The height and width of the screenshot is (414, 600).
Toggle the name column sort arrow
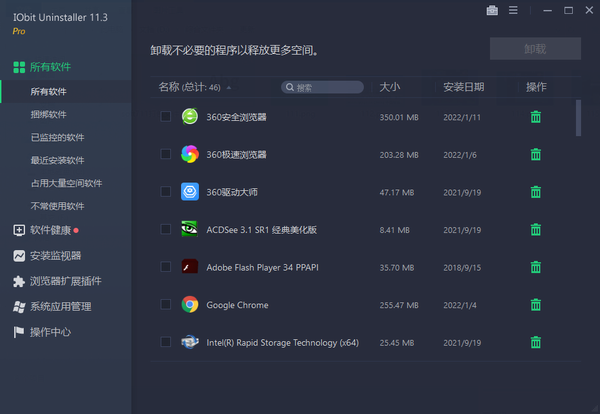pyautogui.click(x=228, y=88)
